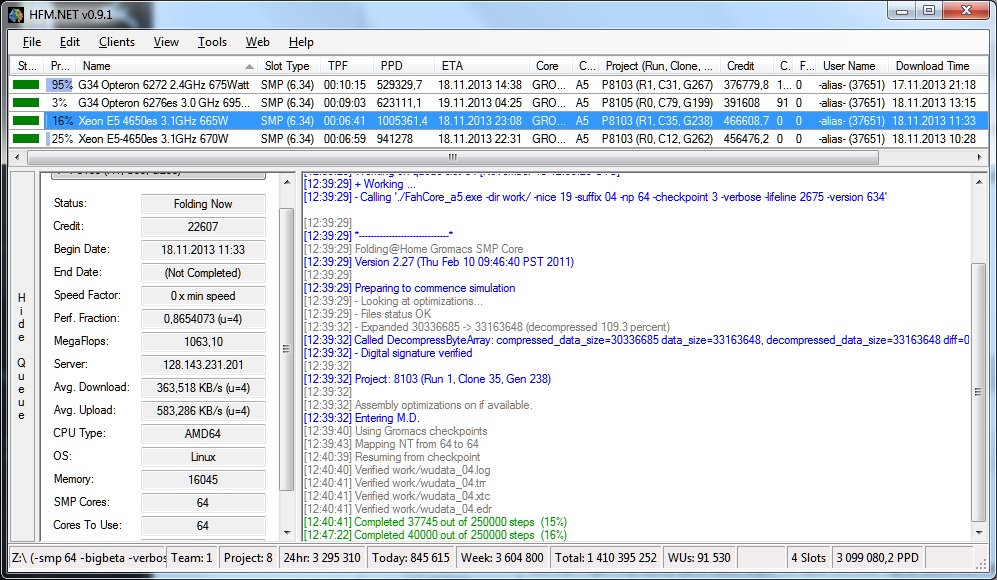Image resolution: width=997 pixels, height=580 pixels.
Task: Select the Xeon E5-4650es 3.1GHz 670W row
Action: tap(498, 138)
